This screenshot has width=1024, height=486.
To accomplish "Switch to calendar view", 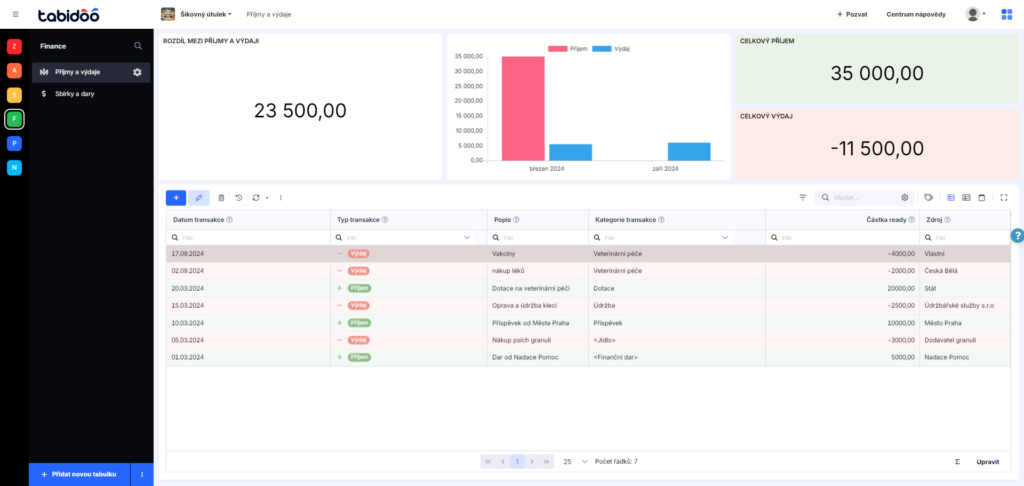I will (982, 197).
